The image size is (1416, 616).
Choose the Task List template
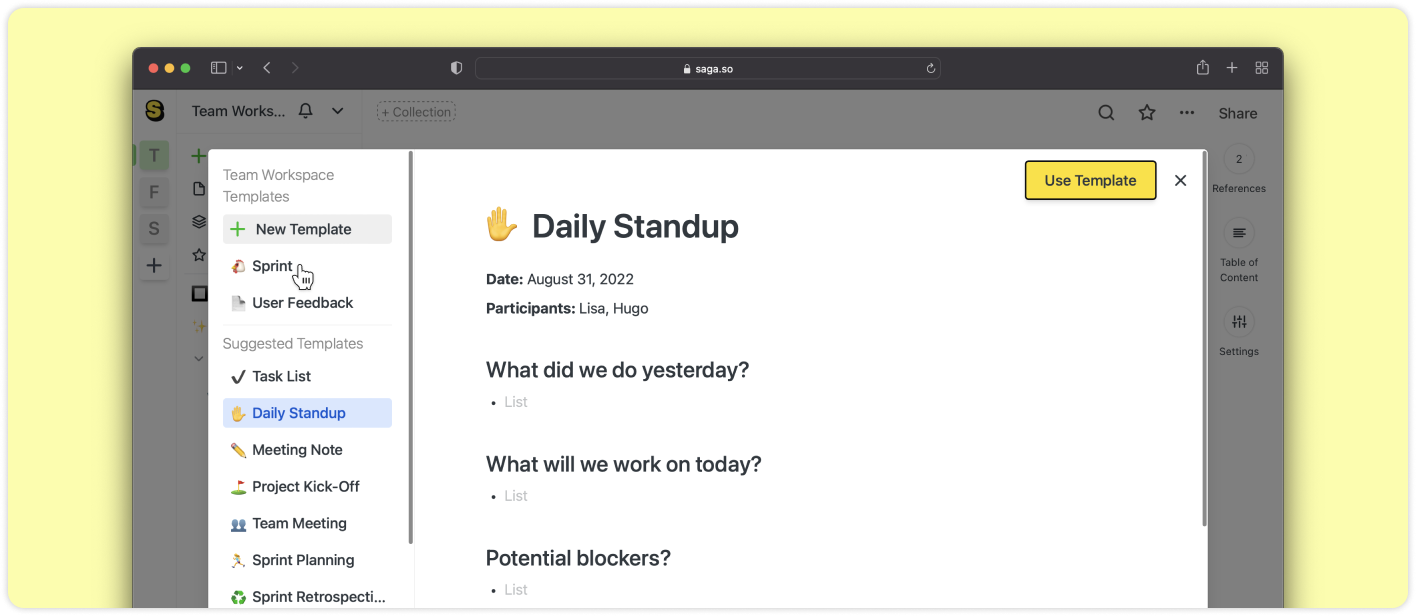tap(281, 377)
